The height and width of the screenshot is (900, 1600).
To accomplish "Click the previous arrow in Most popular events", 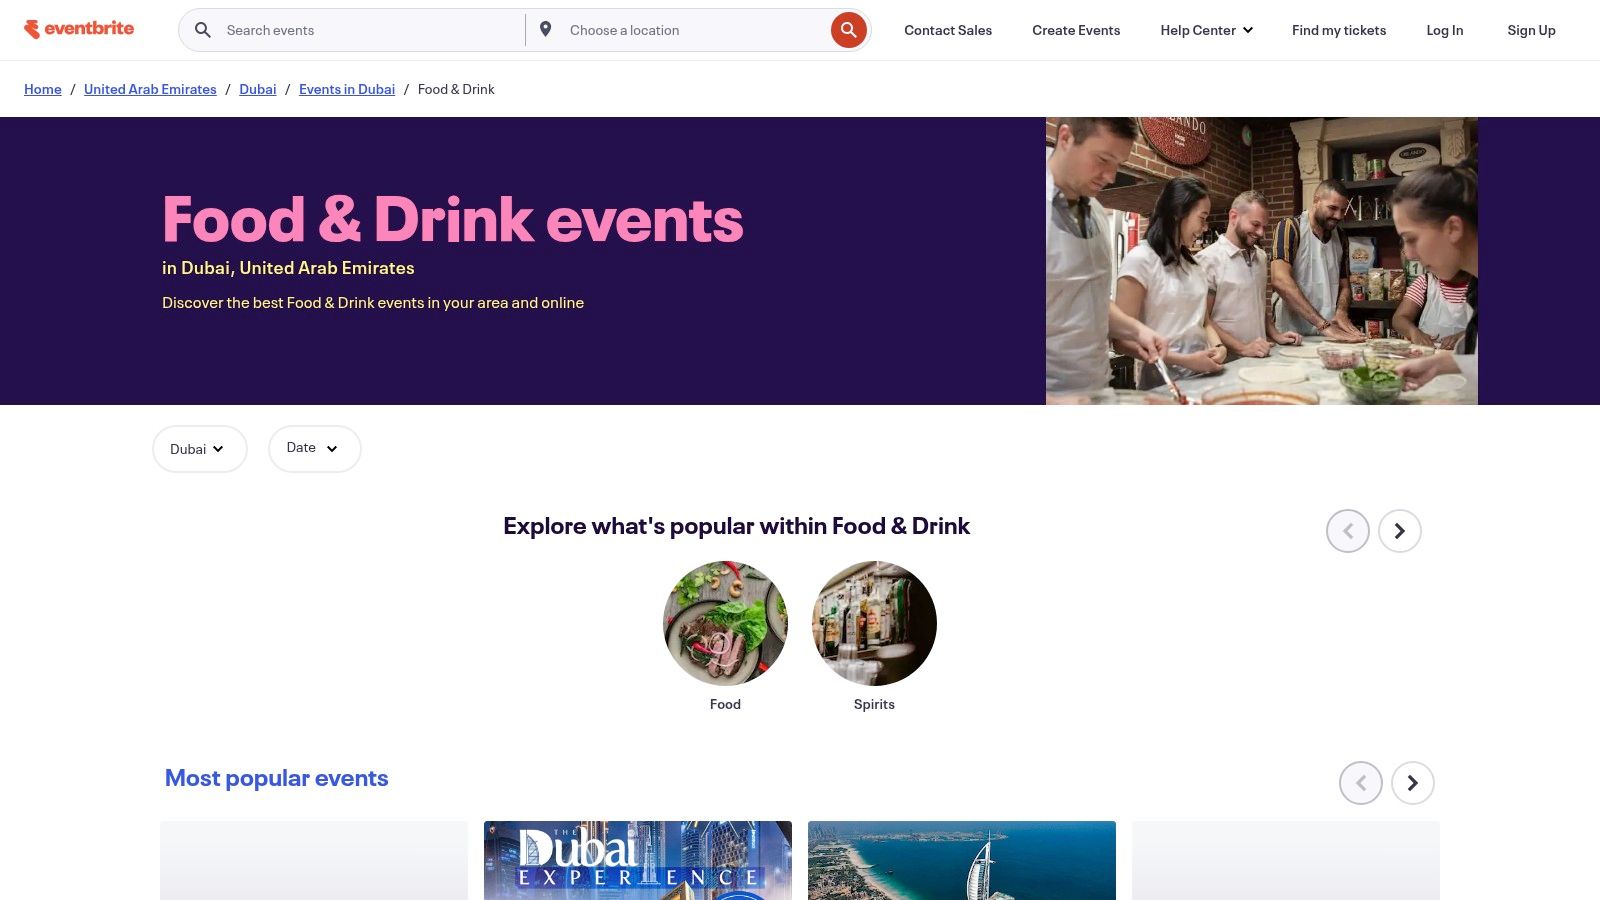I will point(1360,783).
